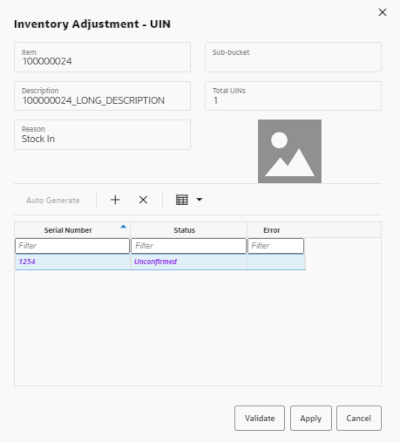Click the Status filter field

(189, 246)
